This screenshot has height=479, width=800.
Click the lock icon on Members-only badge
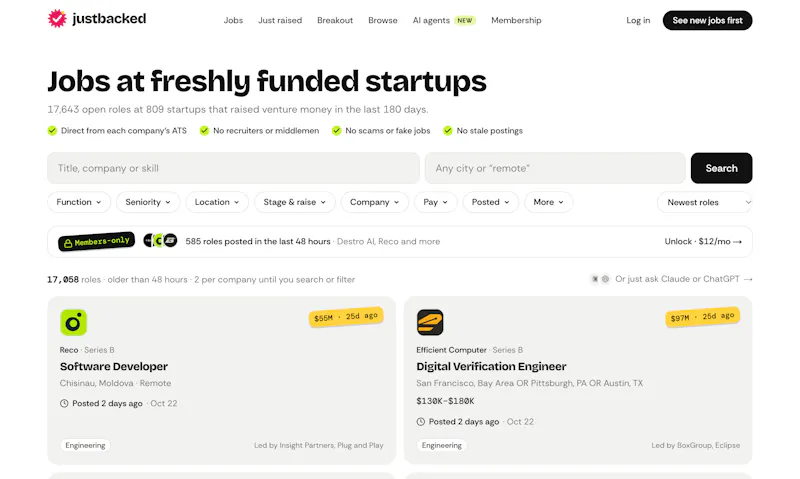68,243
